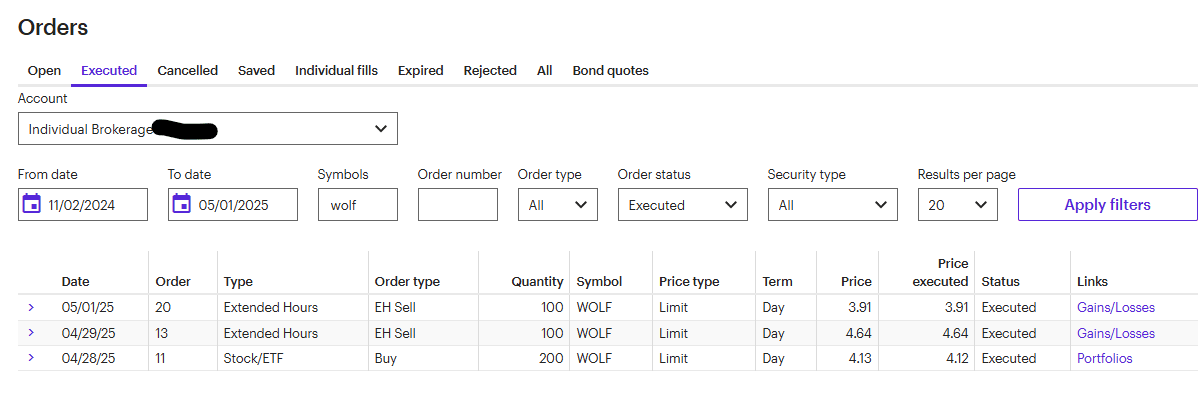The width and height of the screenshot is (1202, 402).
Task: Open the To date calendar icon
Action: 181,205
